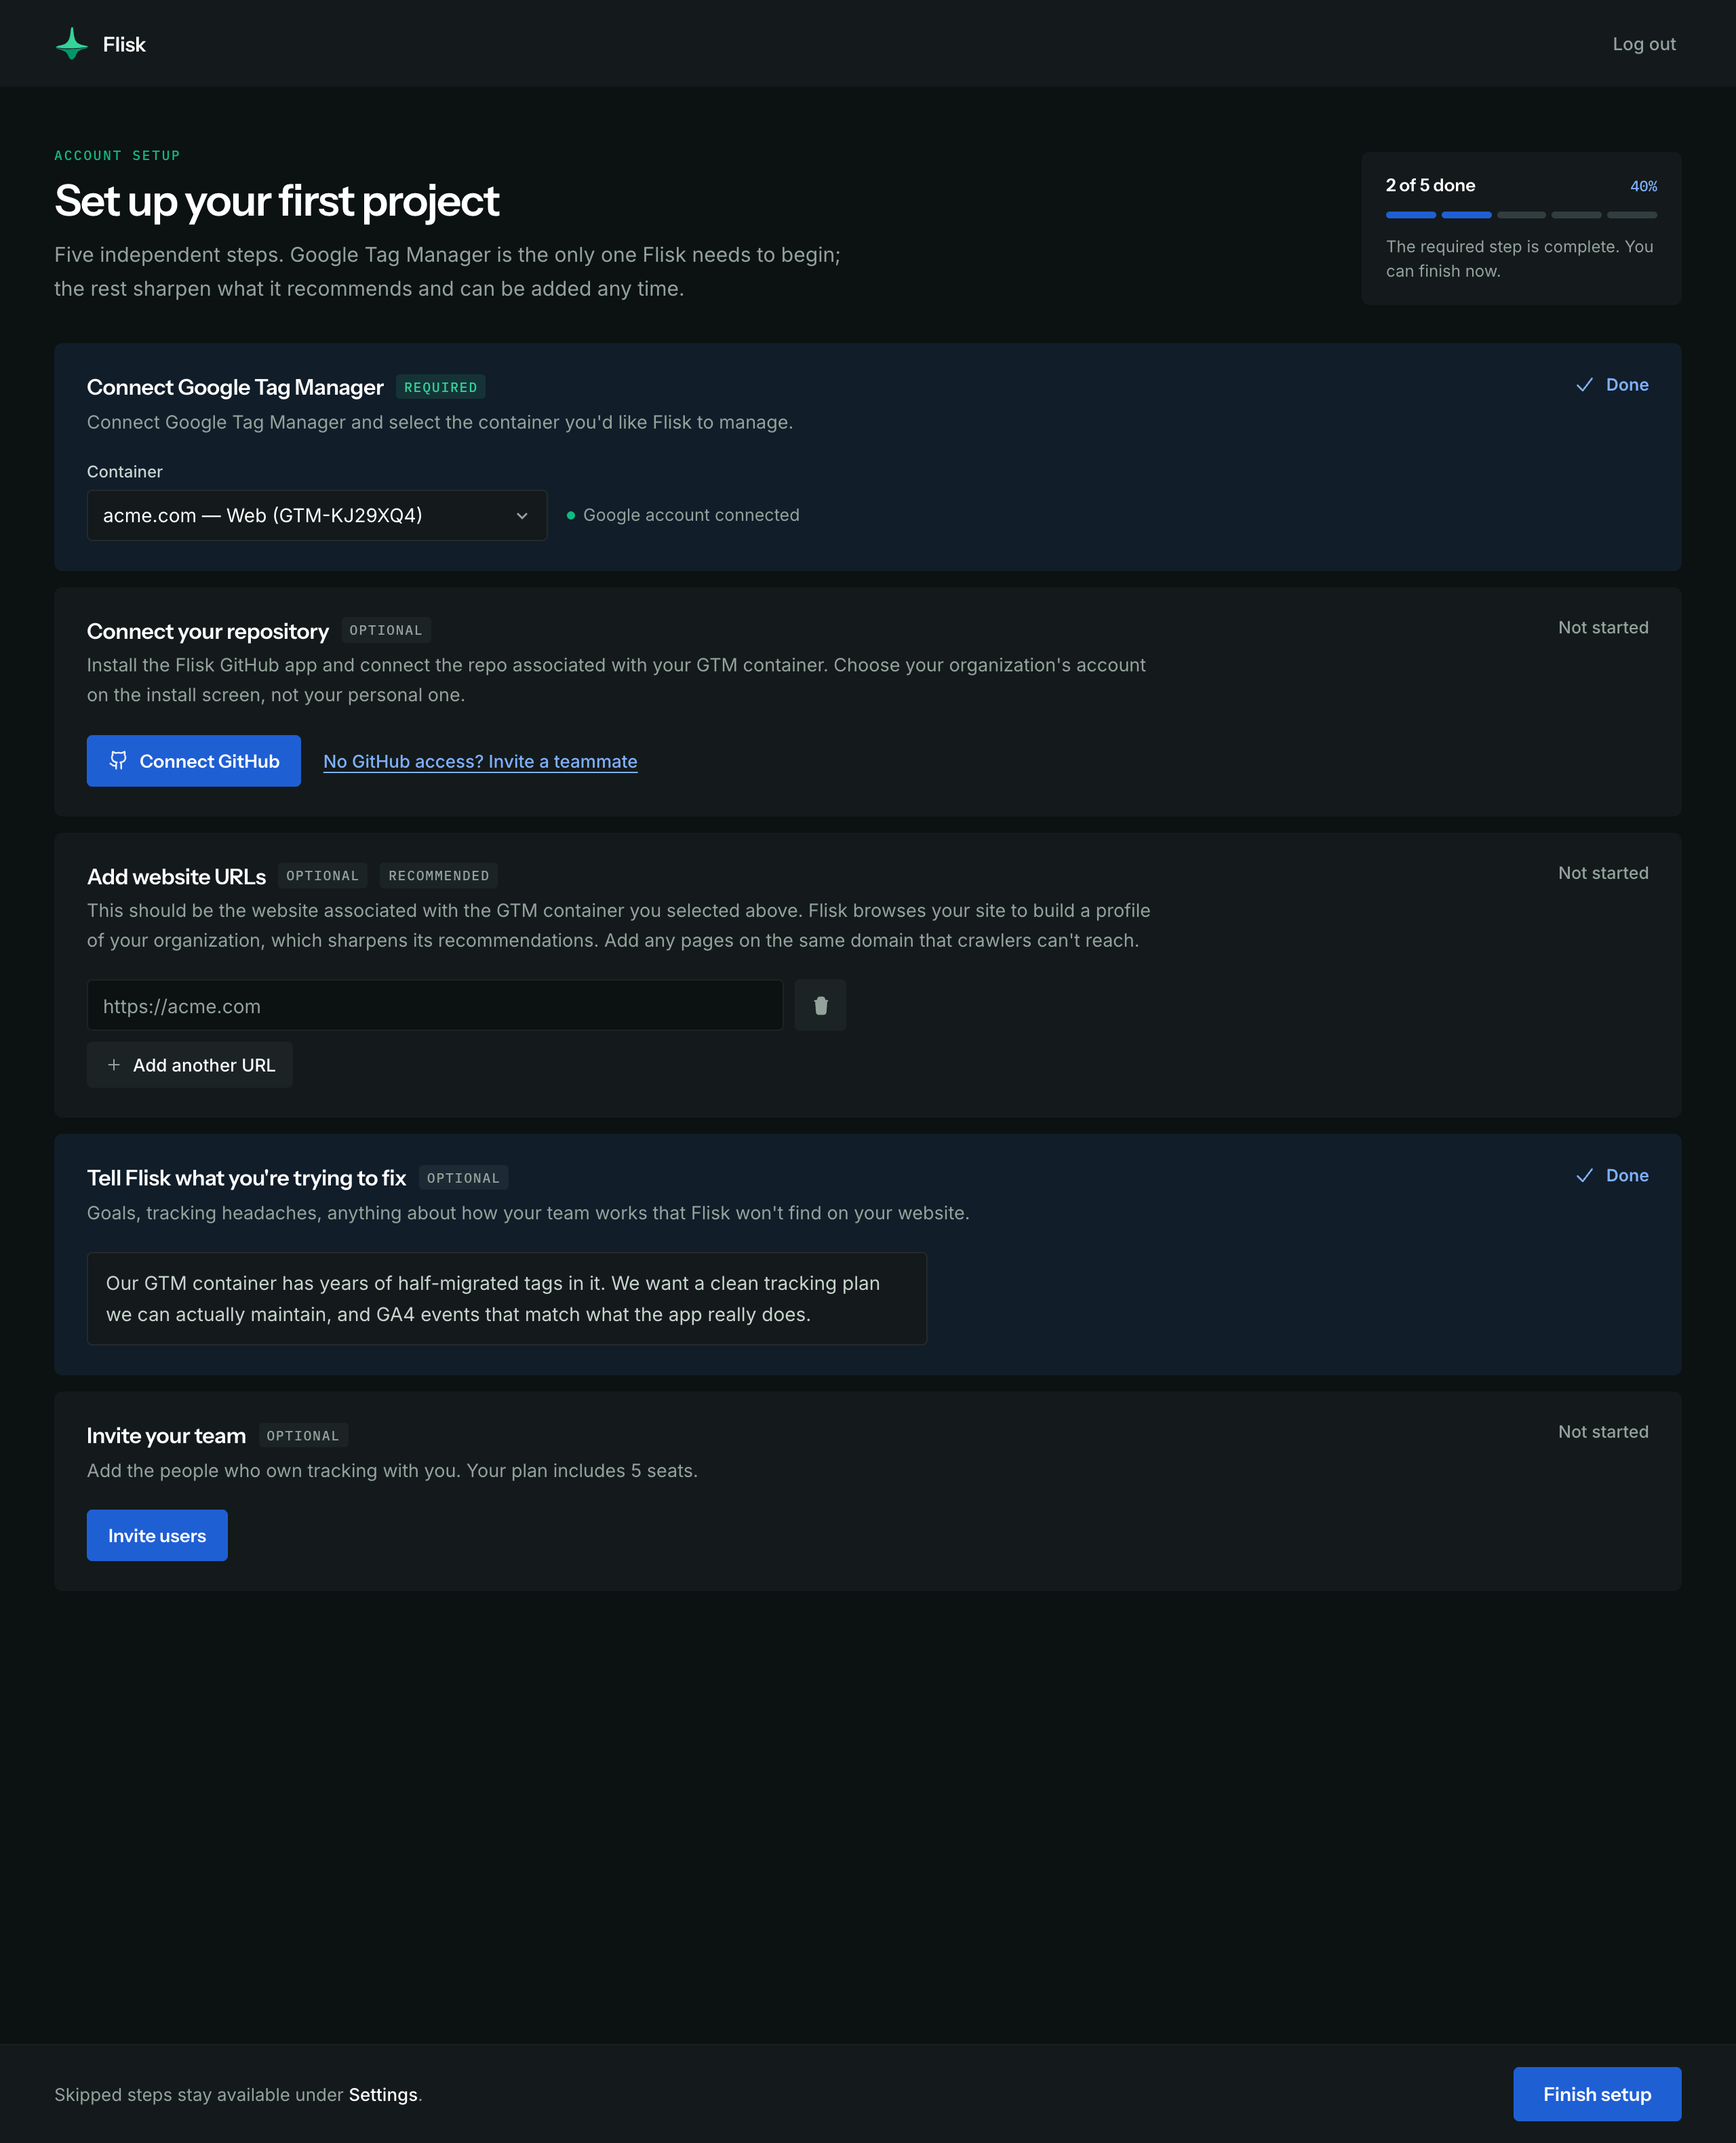The width and height of the screenshot is (1736, 2143).
Task: Click Done checkmark on trying to fix step
Action: 1584,1176
